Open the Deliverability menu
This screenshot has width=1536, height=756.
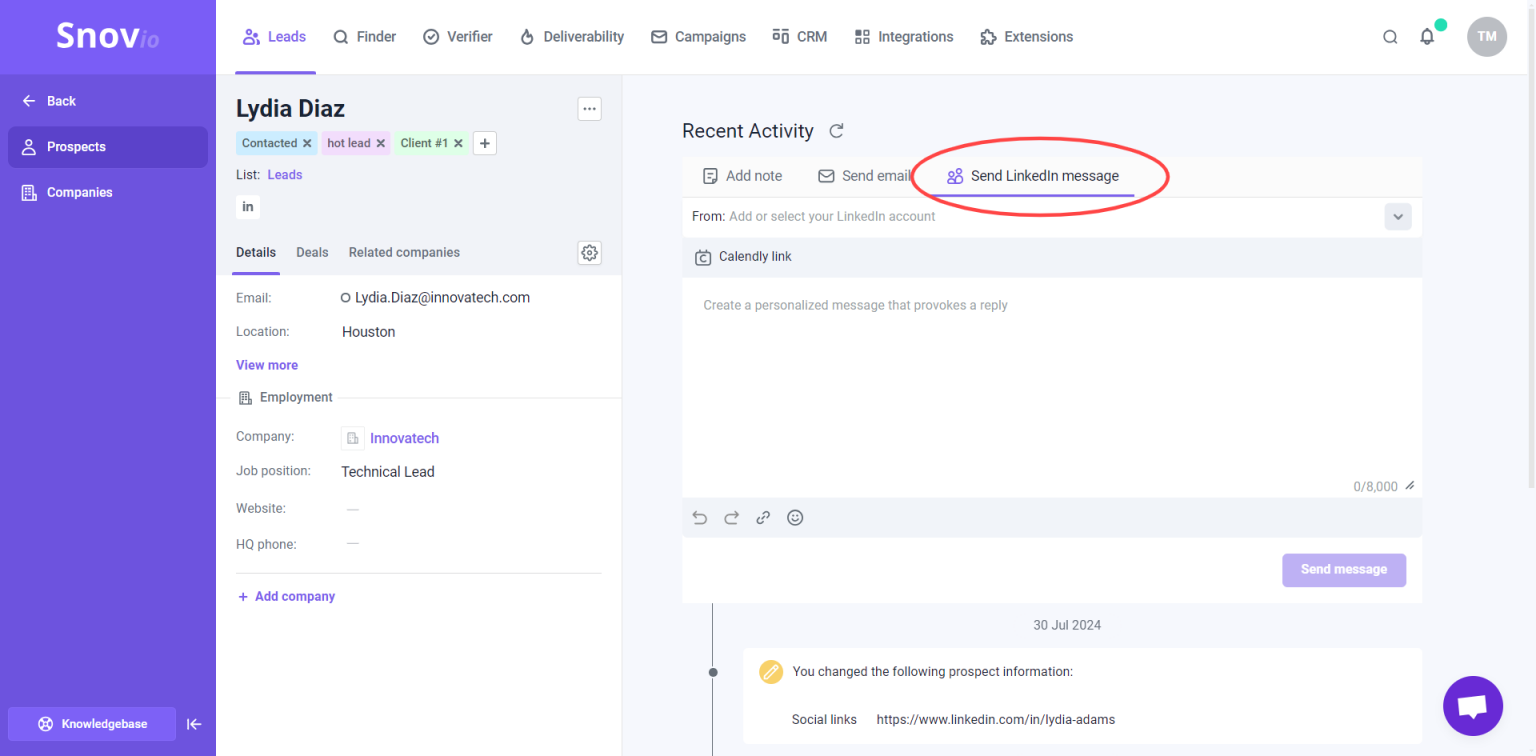tap(572, 37)
